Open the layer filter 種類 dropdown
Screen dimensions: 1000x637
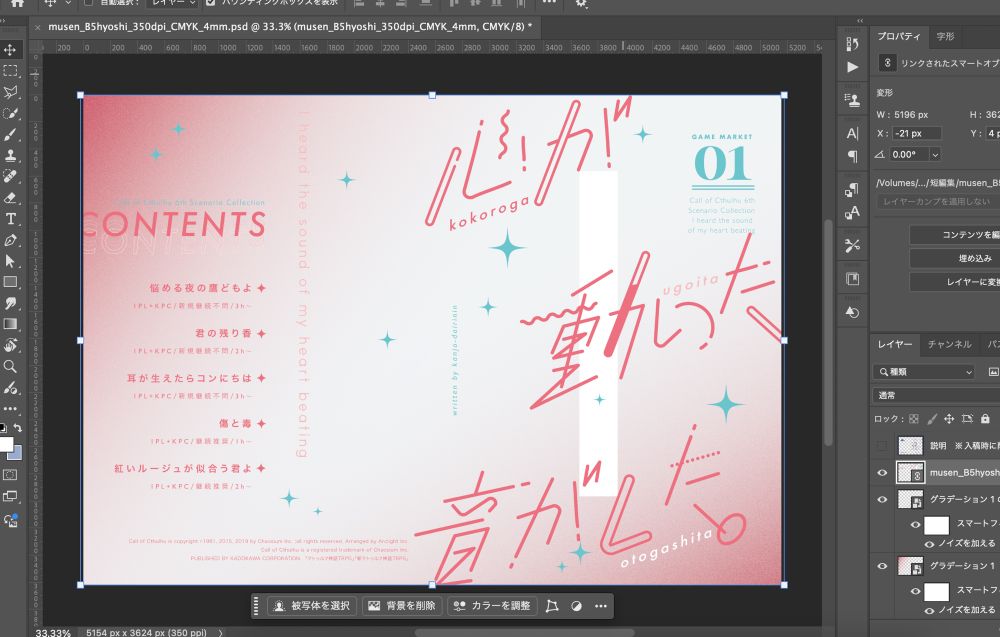[923, 372]
